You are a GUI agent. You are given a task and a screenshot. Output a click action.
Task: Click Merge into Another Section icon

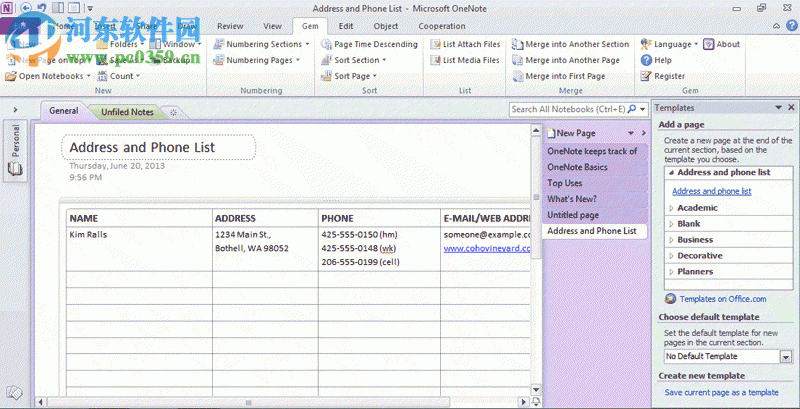coord(517,44)
